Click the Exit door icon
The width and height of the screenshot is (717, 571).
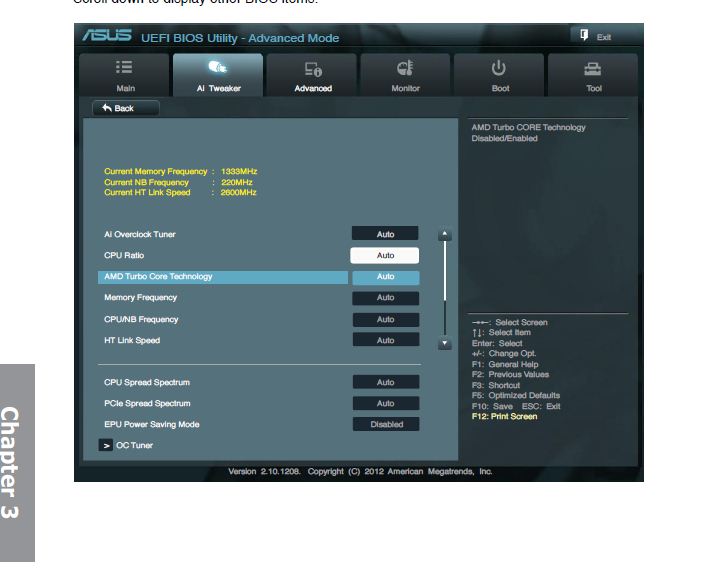[x=584, y=36]
